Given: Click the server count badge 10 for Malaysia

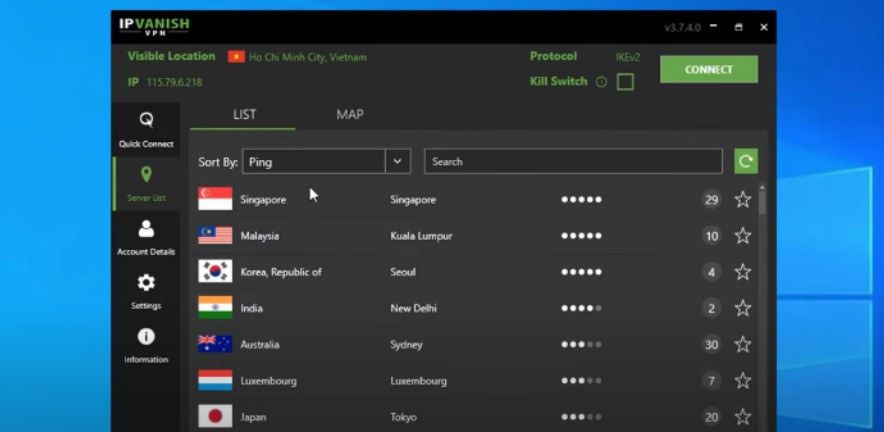Looking at the screenshot, I should tap(711, 236).
